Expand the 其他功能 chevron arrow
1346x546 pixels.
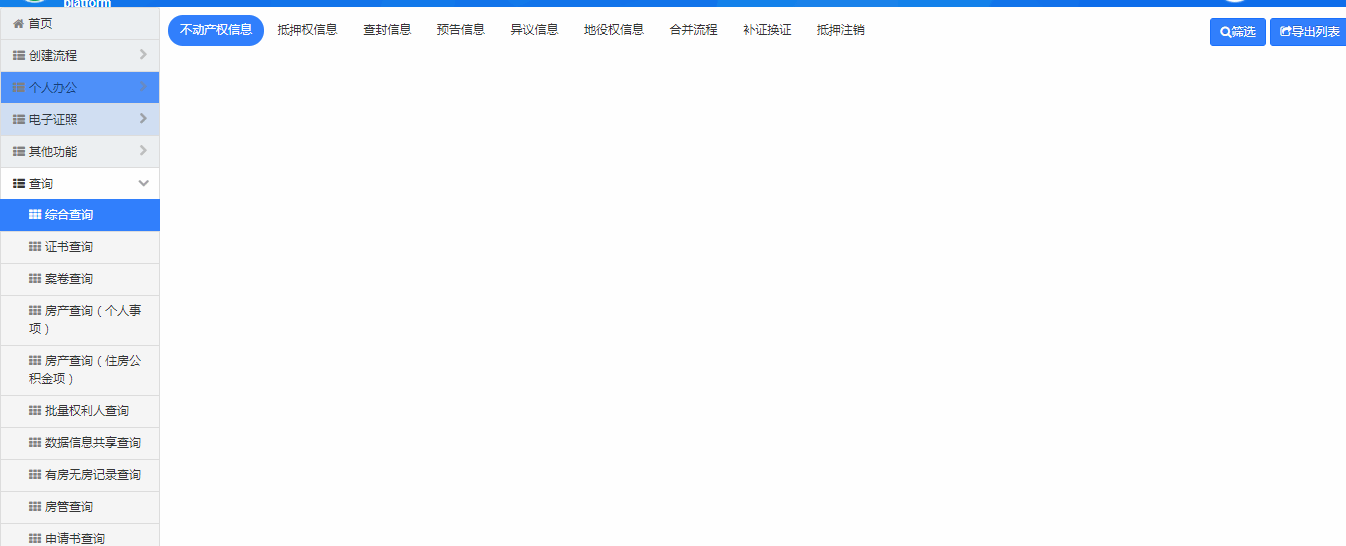(143, 151)
